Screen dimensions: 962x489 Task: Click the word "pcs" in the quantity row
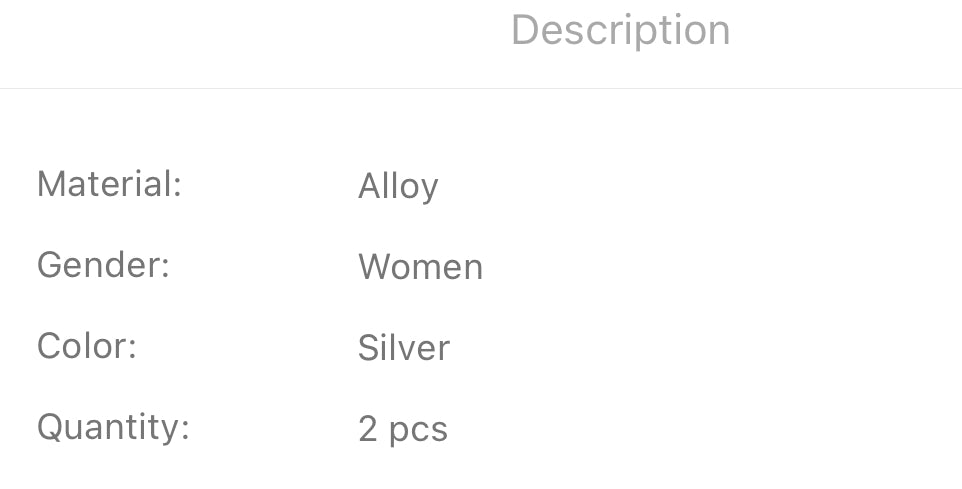pos(417,431)
